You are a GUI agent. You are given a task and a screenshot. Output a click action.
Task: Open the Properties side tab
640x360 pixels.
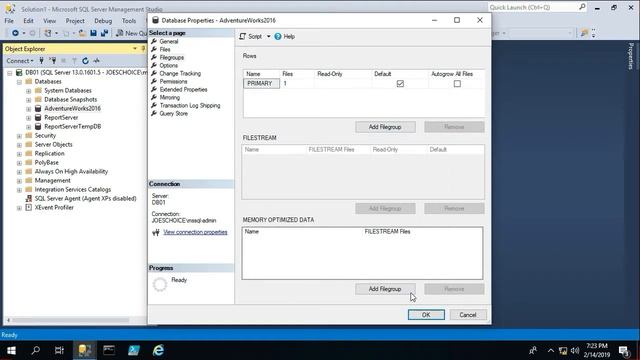pyautogui.click(x=631, y=56)
